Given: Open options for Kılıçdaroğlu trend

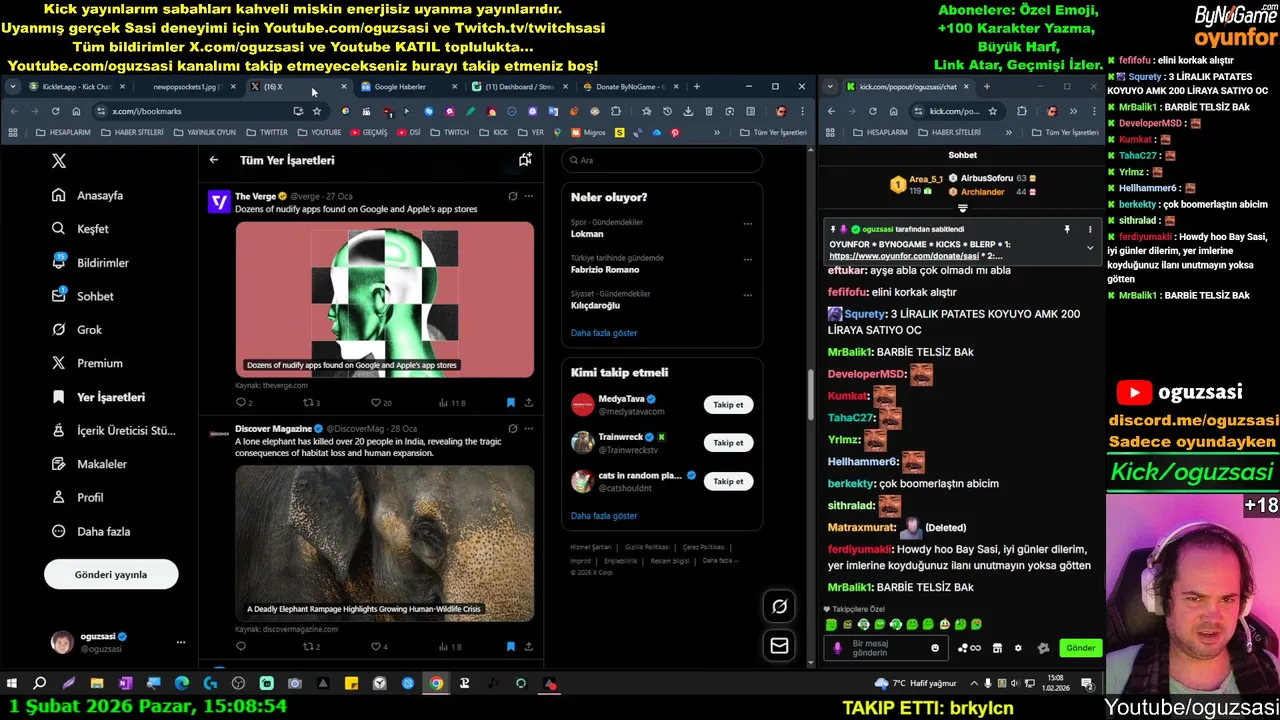Looking at the screenshot, I should tap(747, 295).
